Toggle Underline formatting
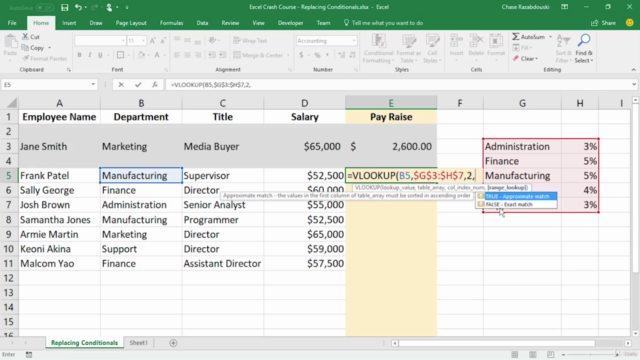 [x=100, y=55]
